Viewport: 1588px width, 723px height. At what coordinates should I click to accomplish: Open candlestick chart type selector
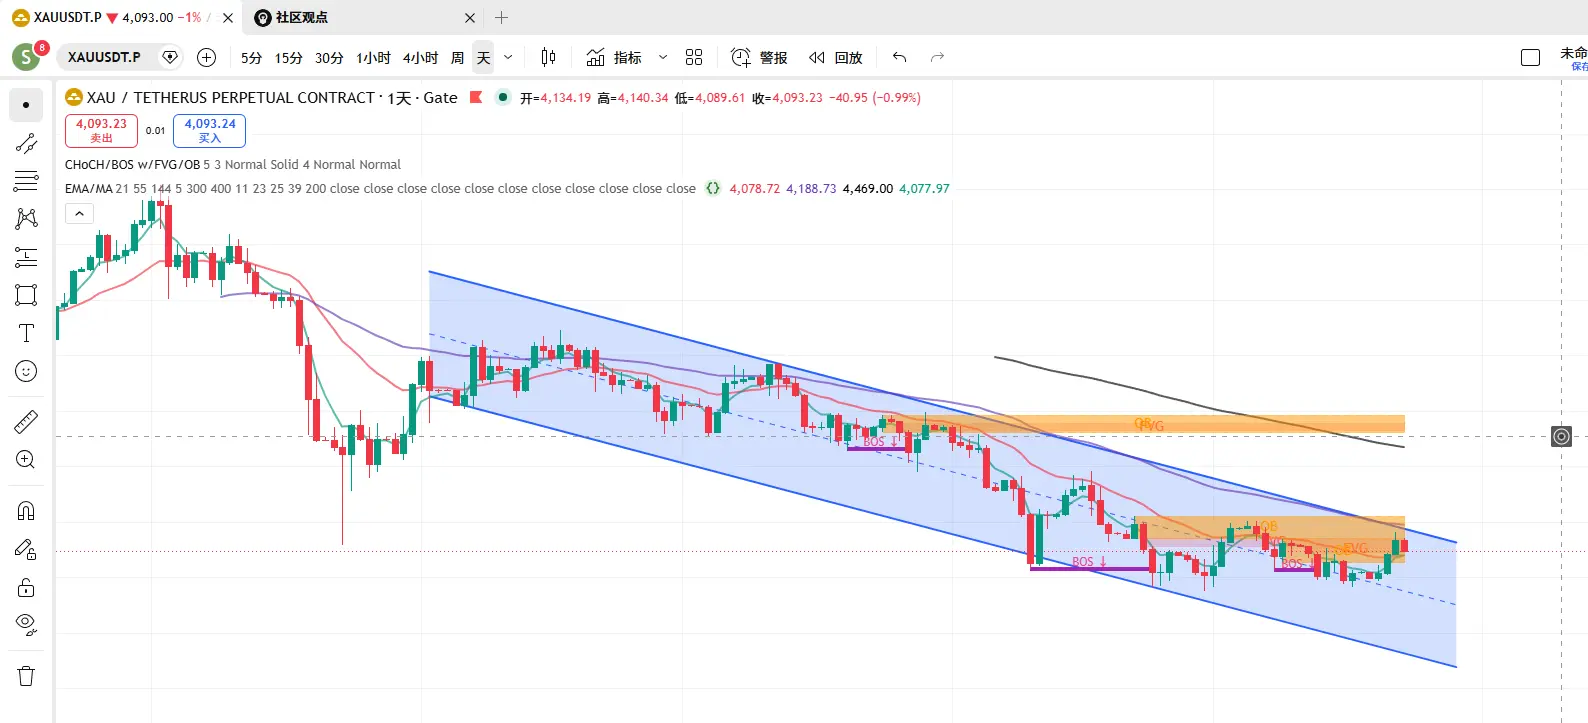coord(548,57)
